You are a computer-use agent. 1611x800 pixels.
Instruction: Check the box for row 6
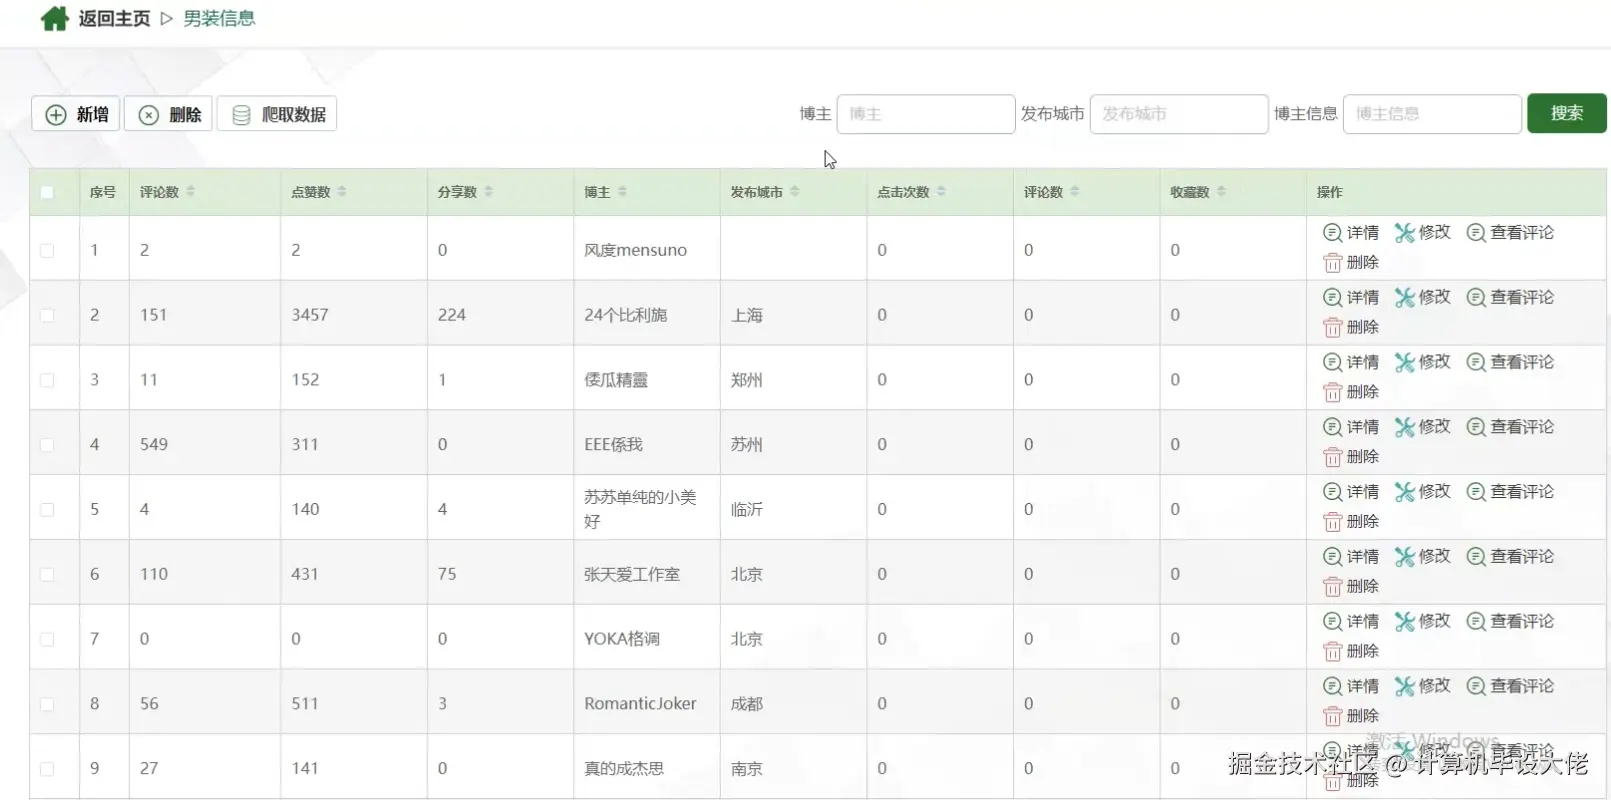(x=47, y=574)
